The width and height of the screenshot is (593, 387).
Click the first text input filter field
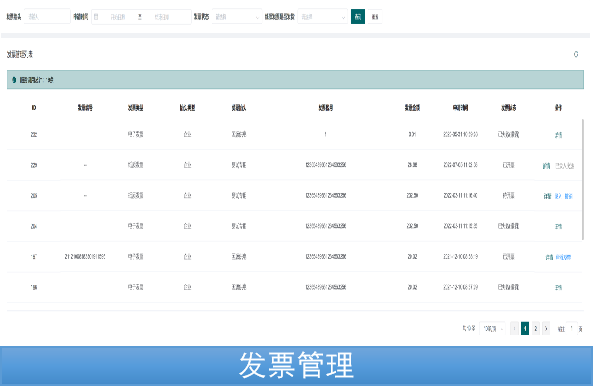47,17
